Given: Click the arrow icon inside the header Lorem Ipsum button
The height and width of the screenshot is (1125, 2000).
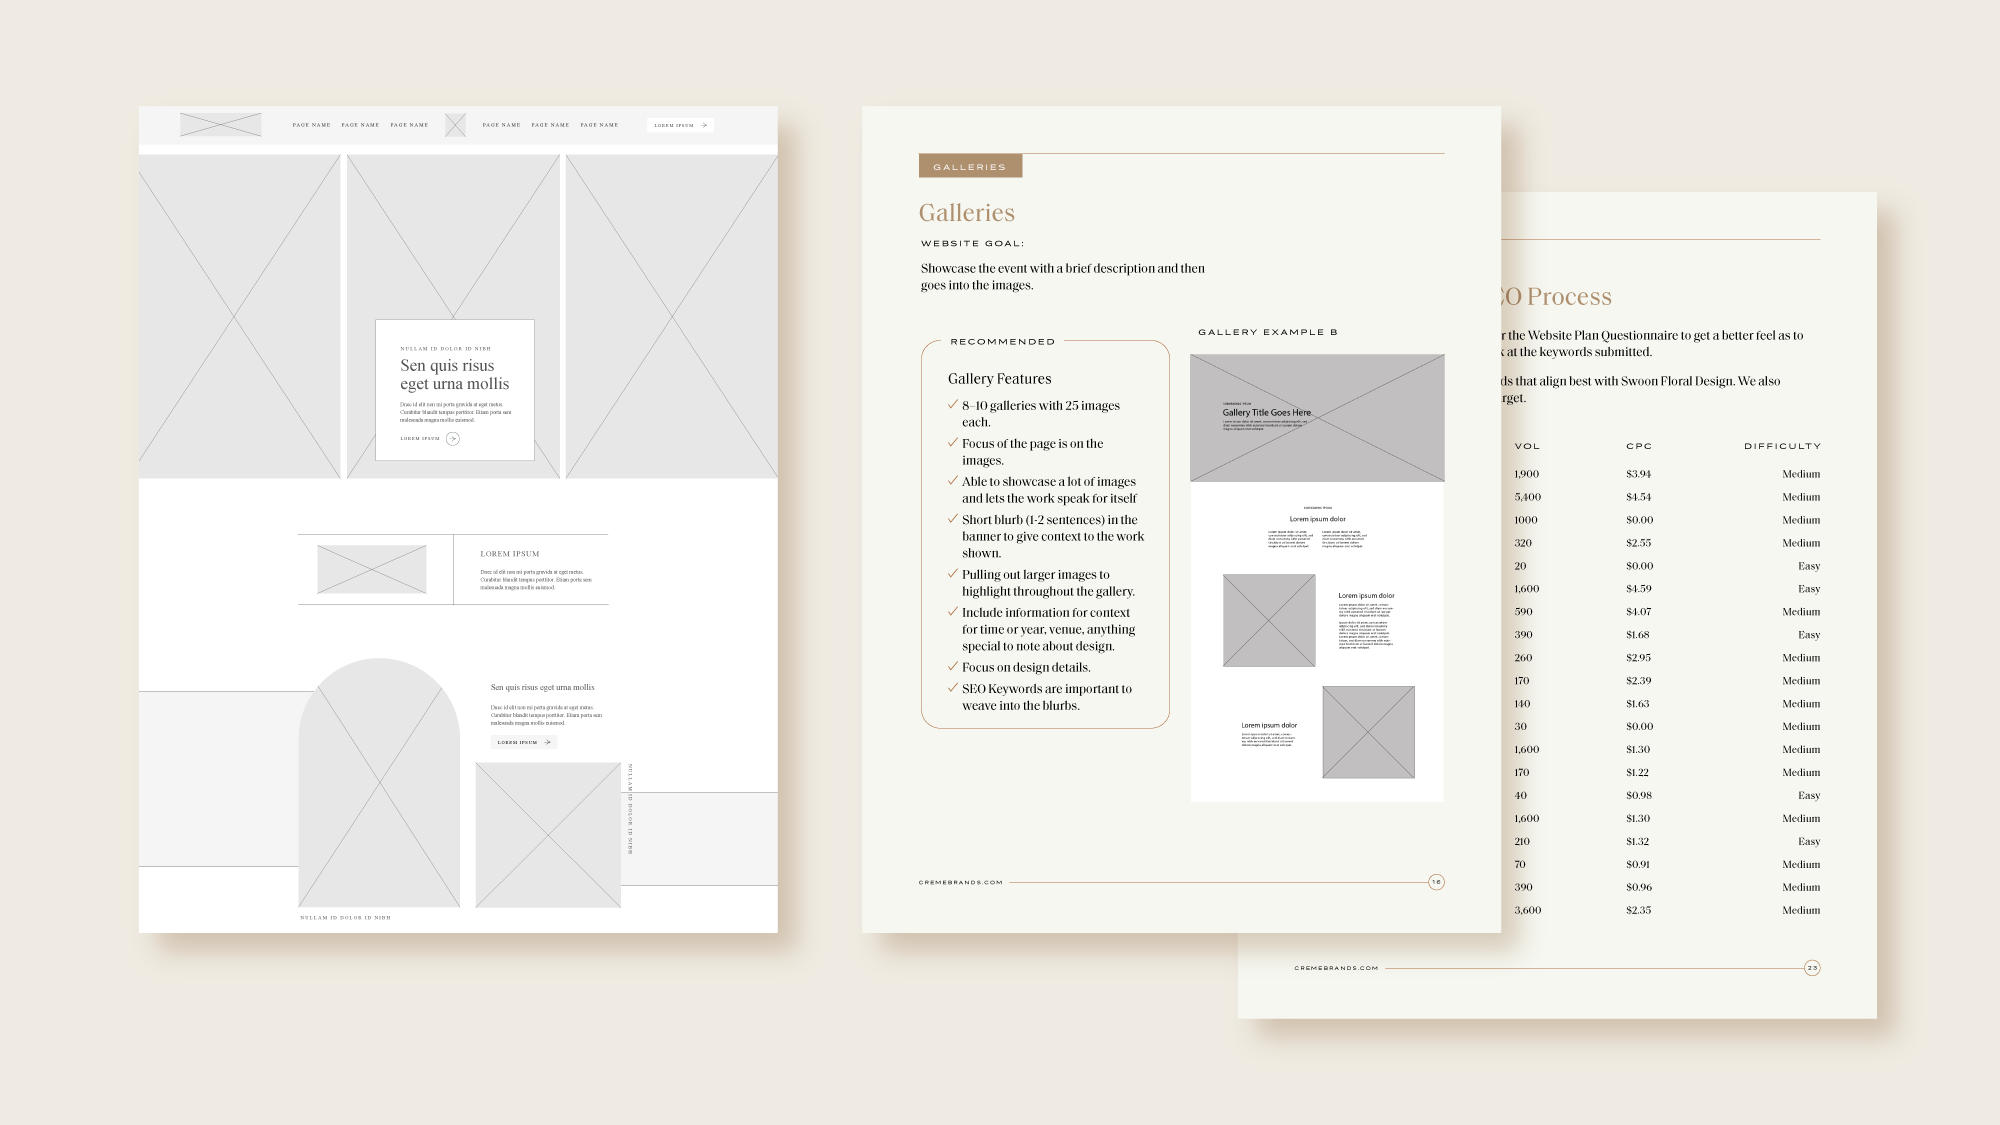Looking at the screenshot, I should coord(702,125).
